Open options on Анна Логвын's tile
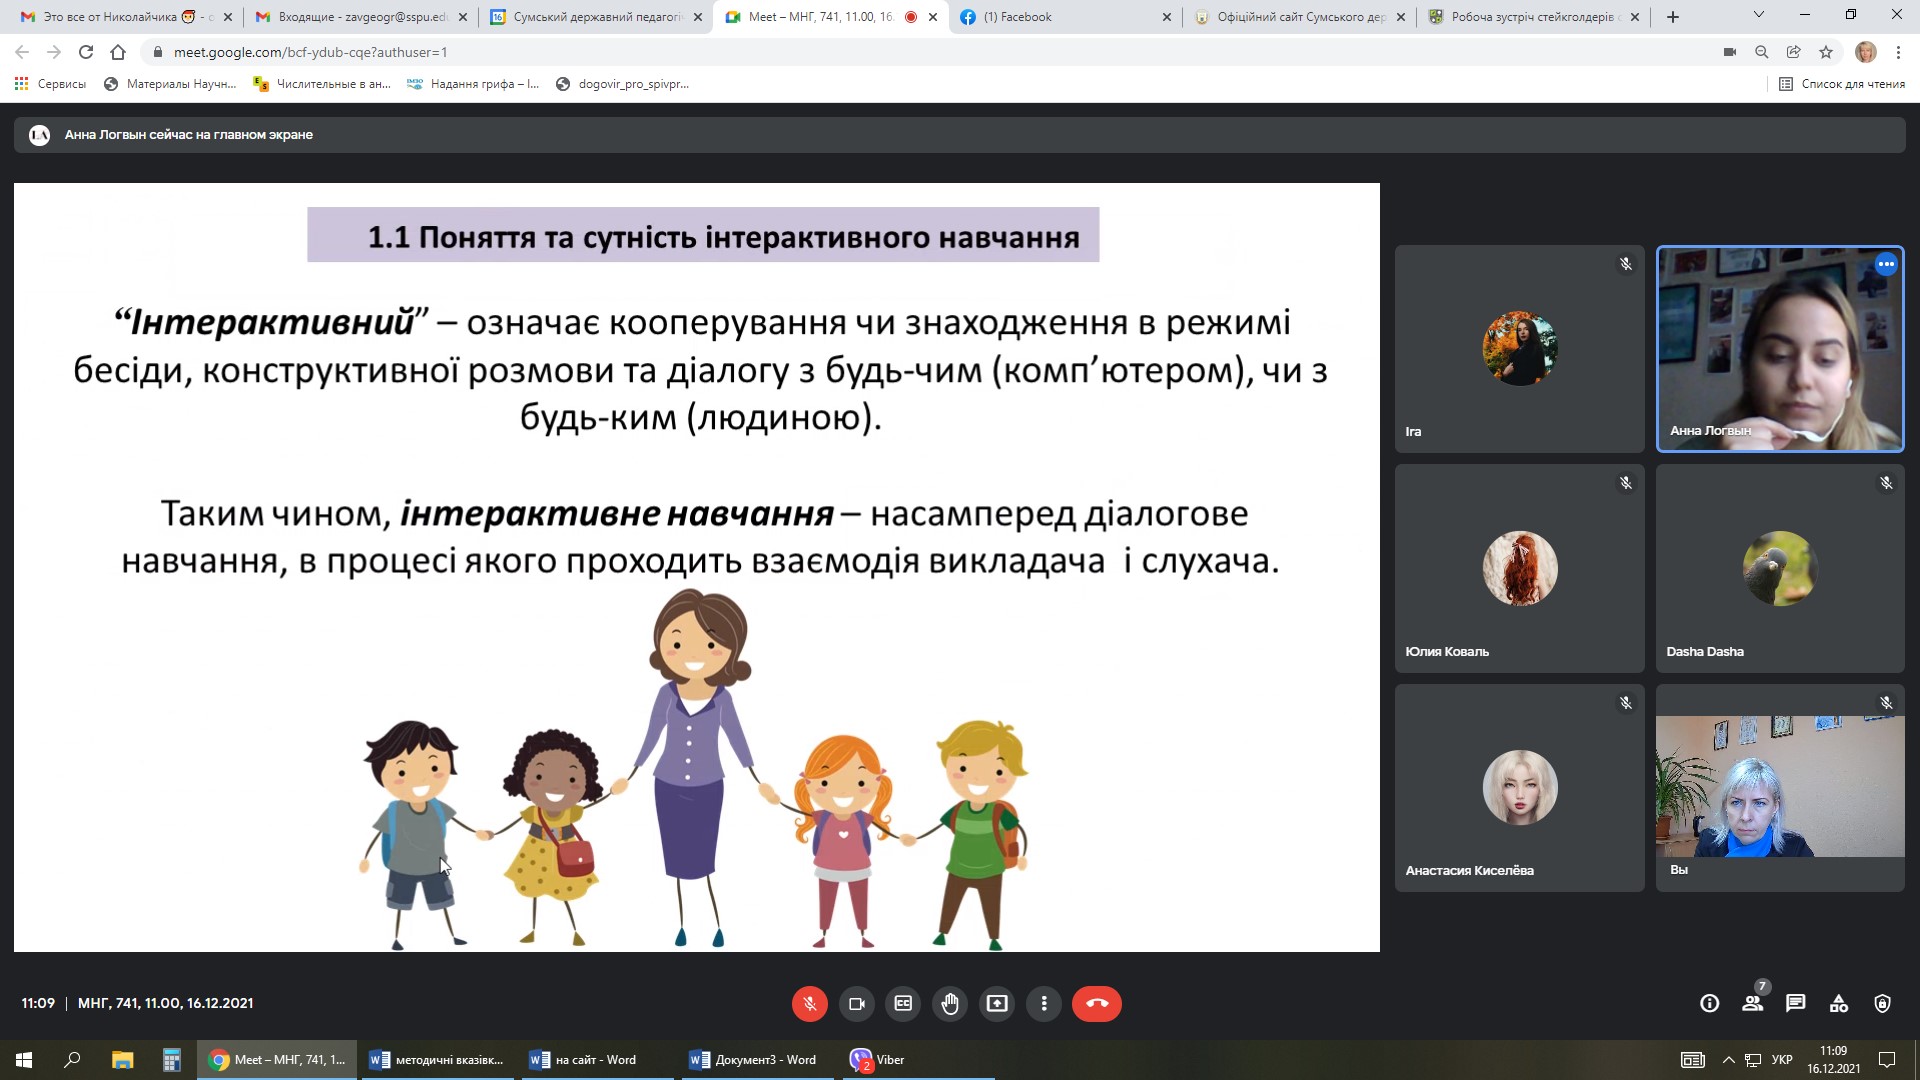The image size is (1920, 1080). click(1886, 265)
